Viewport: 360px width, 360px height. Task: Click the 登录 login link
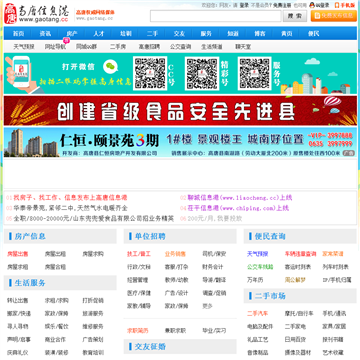point(244,5)
